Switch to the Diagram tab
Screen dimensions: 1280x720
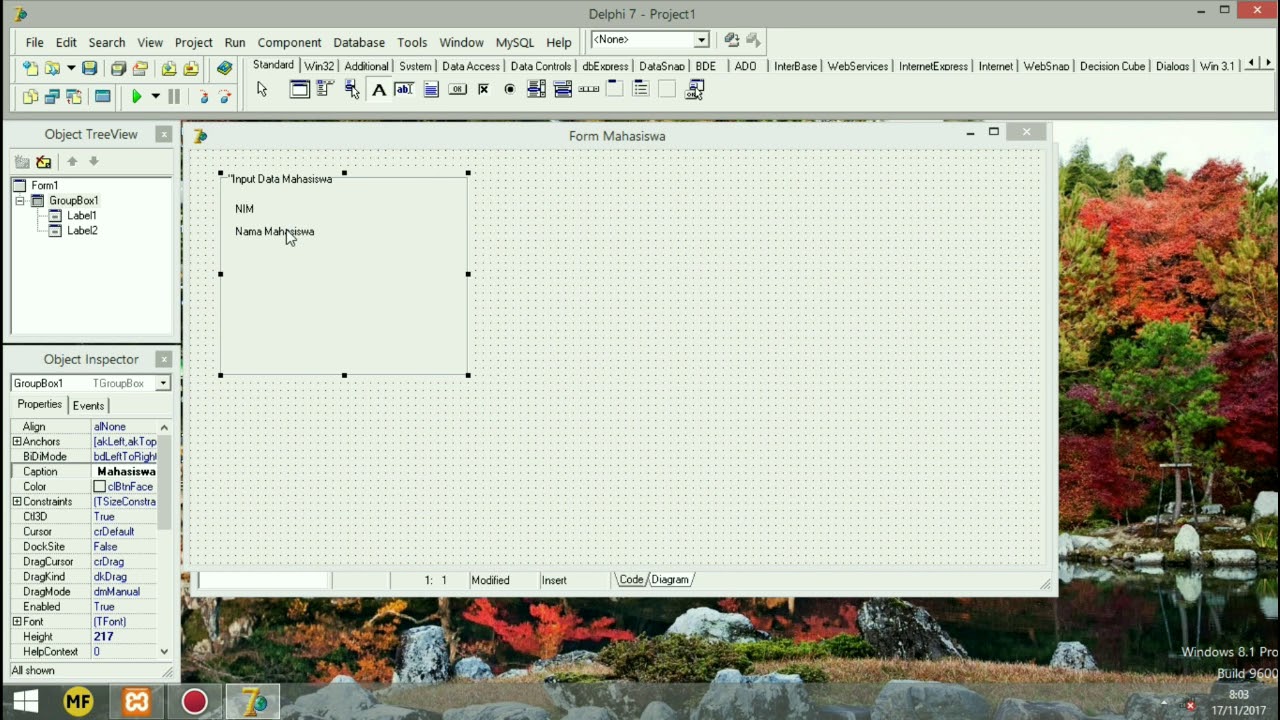point(670,580)
